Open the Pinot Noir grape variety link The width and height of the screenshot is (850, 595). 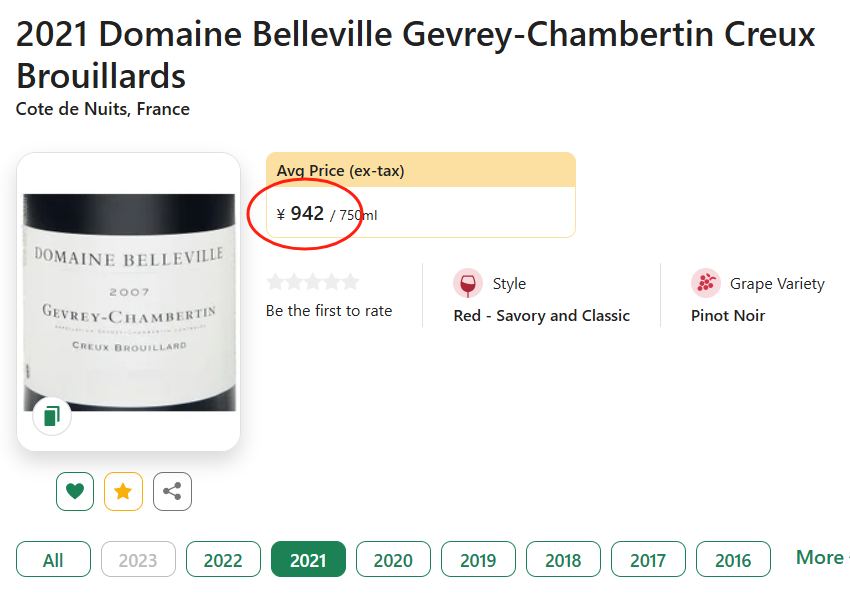pyautogui.click(x=728, y=316)
